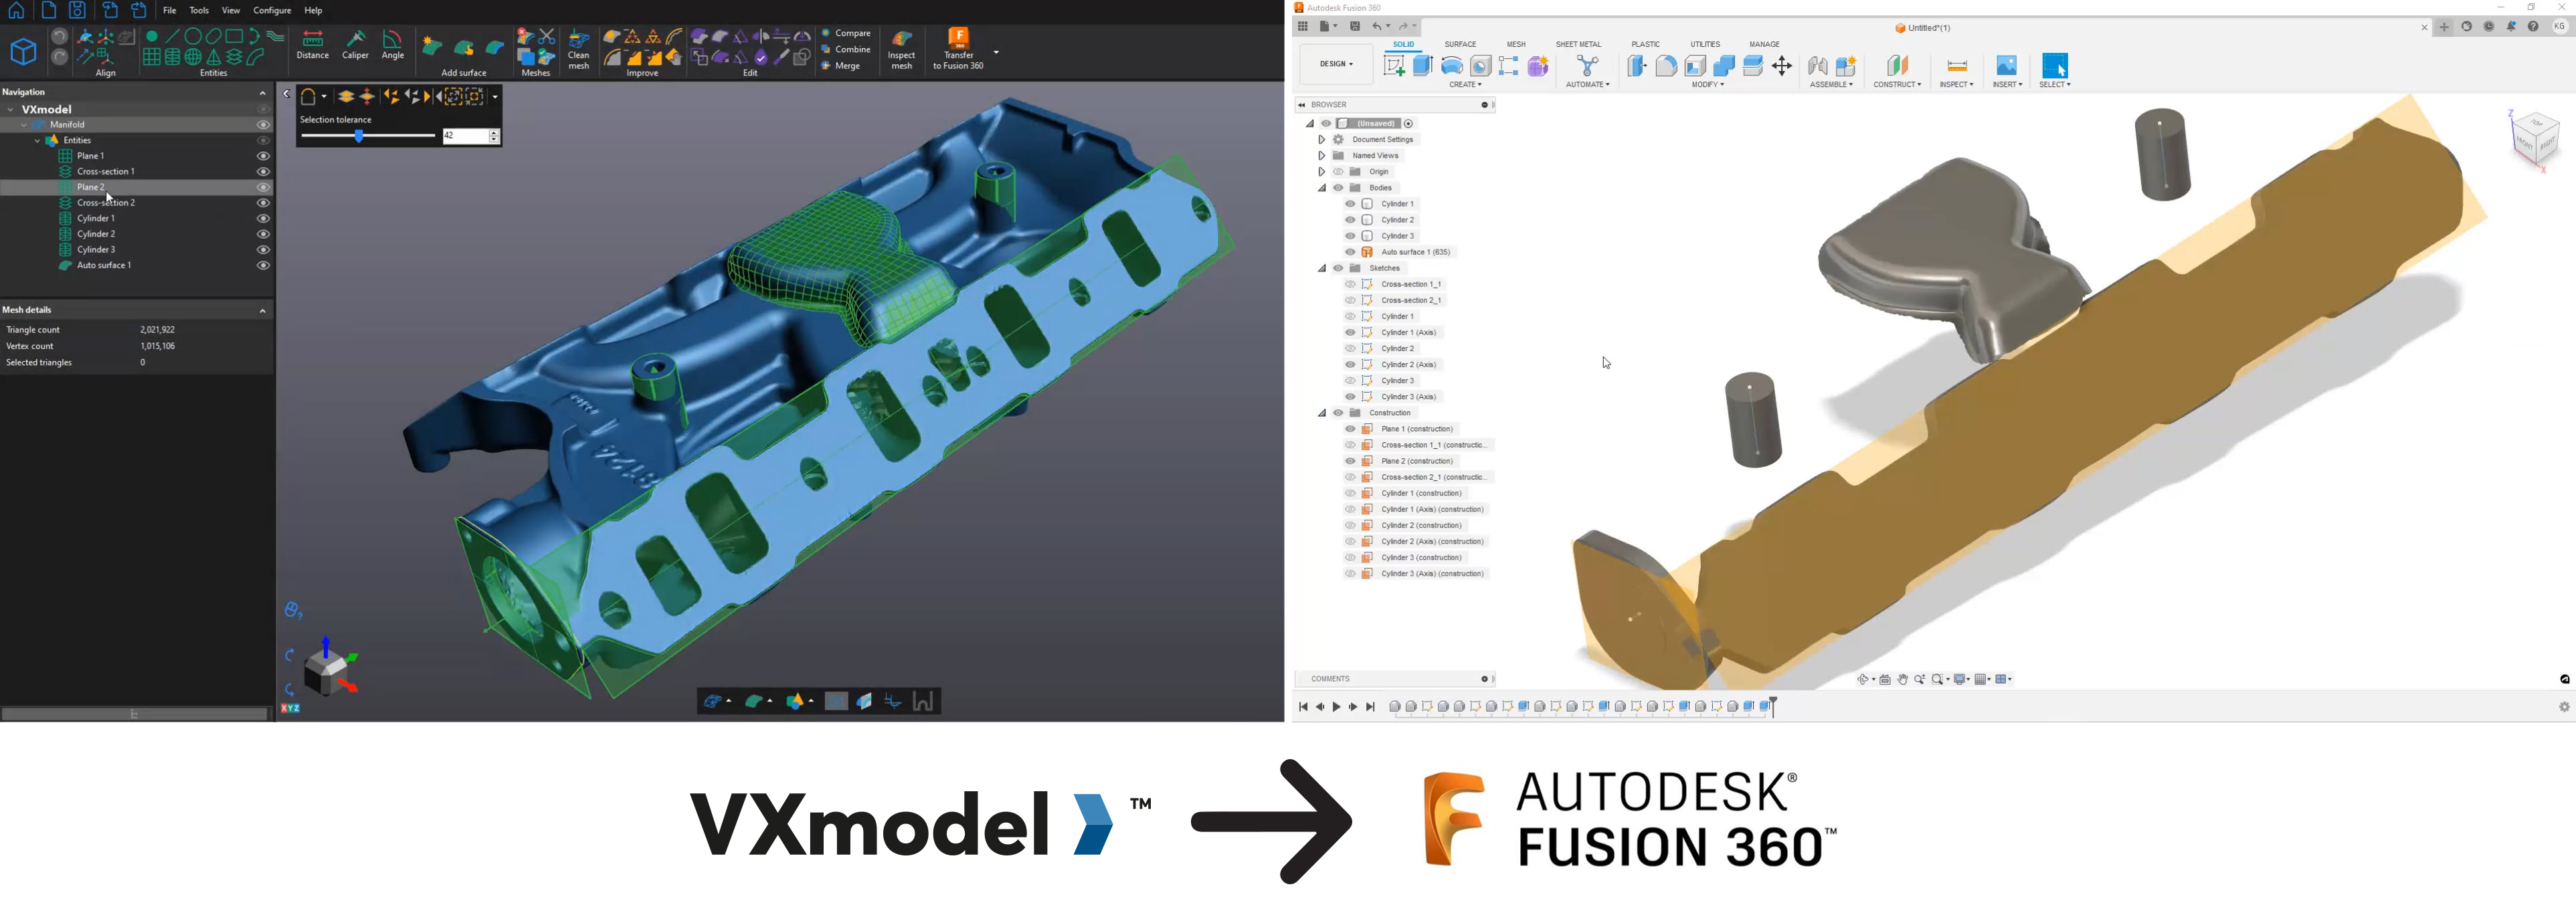Image resolution: width=2576 pixels, height=919 pixels.
Task: Click the Automate icon in Fusion 360
Action: [x=1587, y=66]
